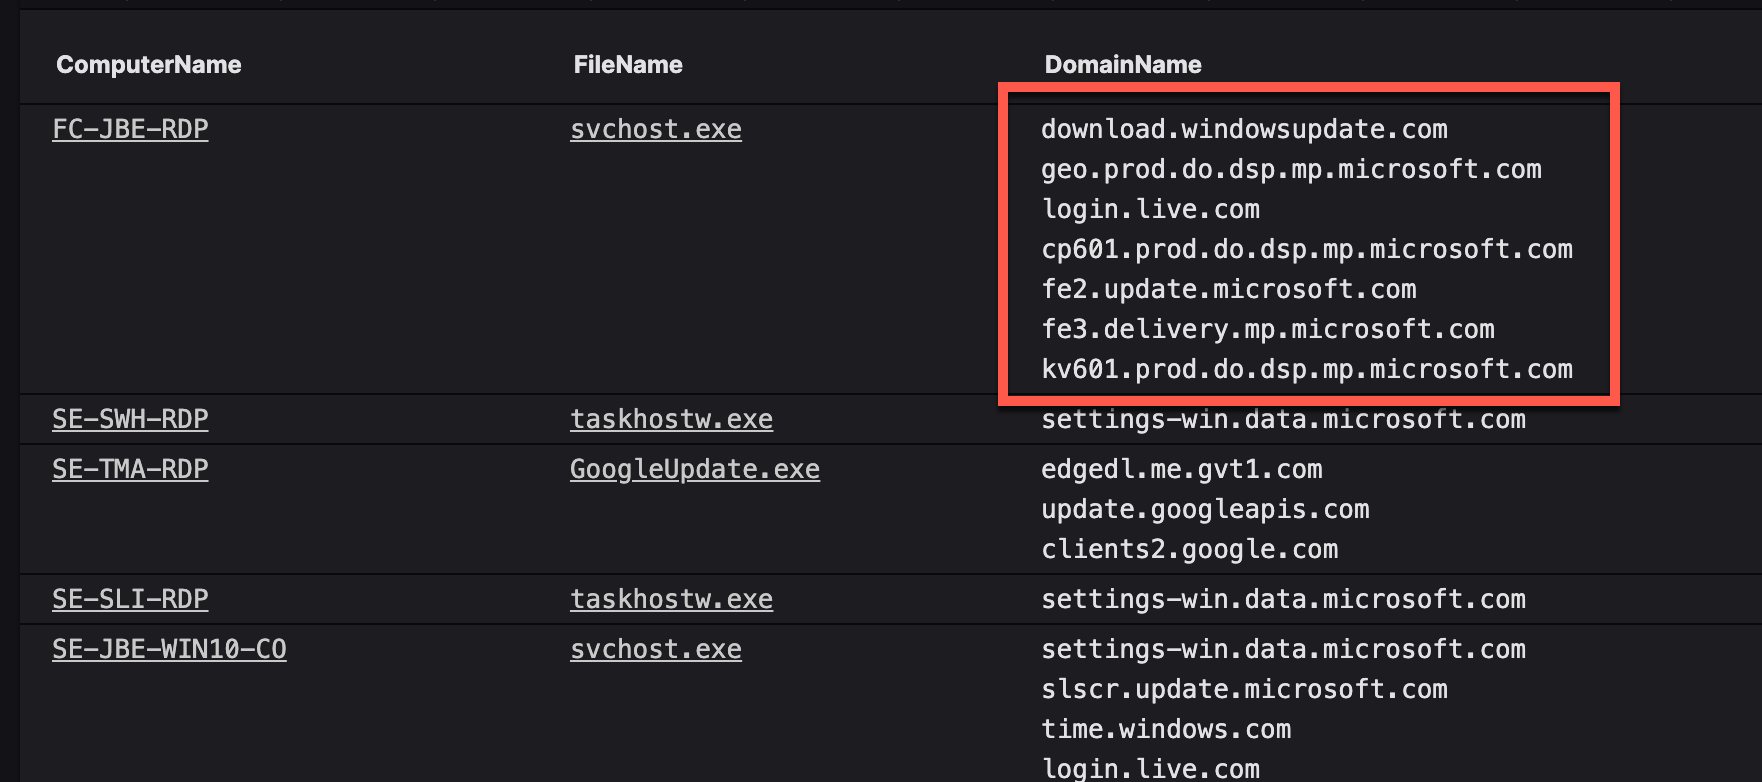Image resolution: width=1762 pixels, height=782 pixels.
Task: Sort by the ComputerName column header
Action: point(149,65)
